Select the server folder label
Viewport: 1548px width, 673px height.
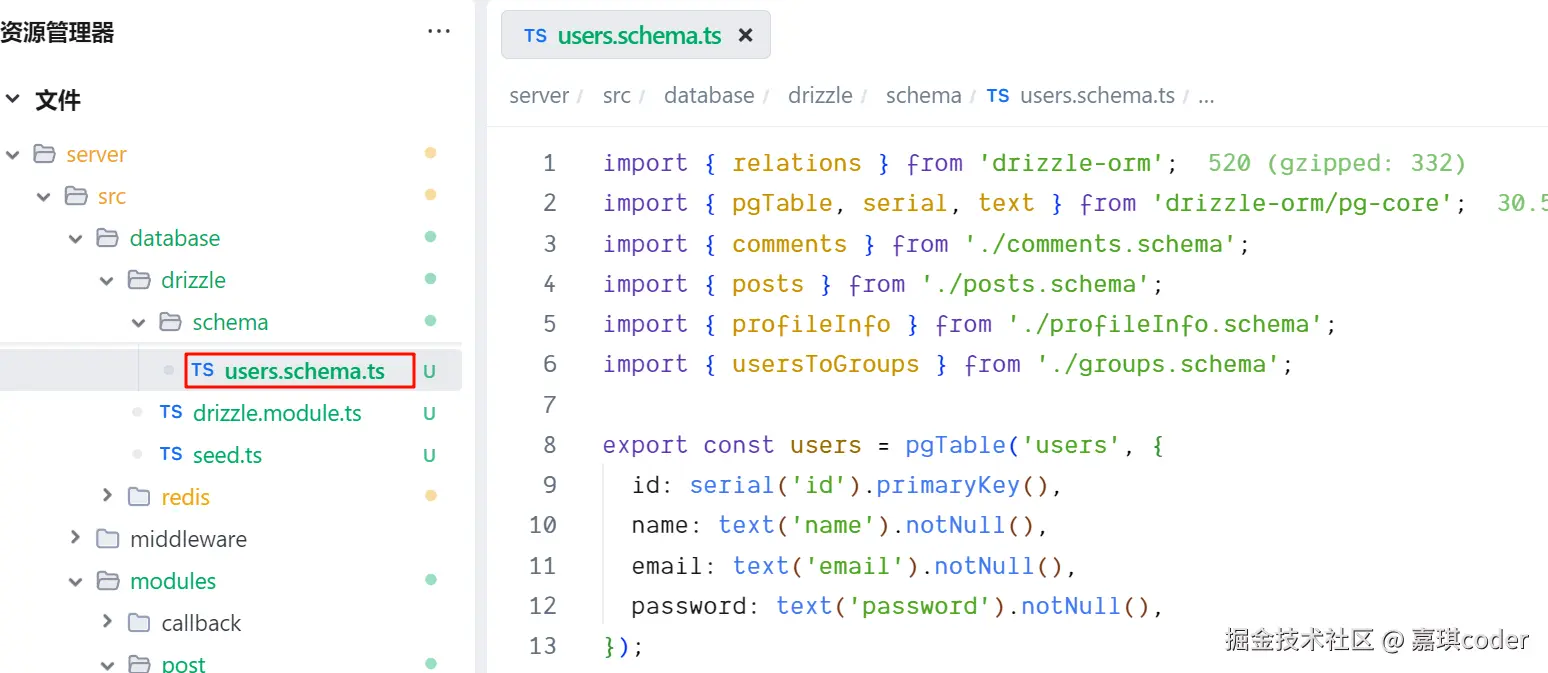coord(96,155)
